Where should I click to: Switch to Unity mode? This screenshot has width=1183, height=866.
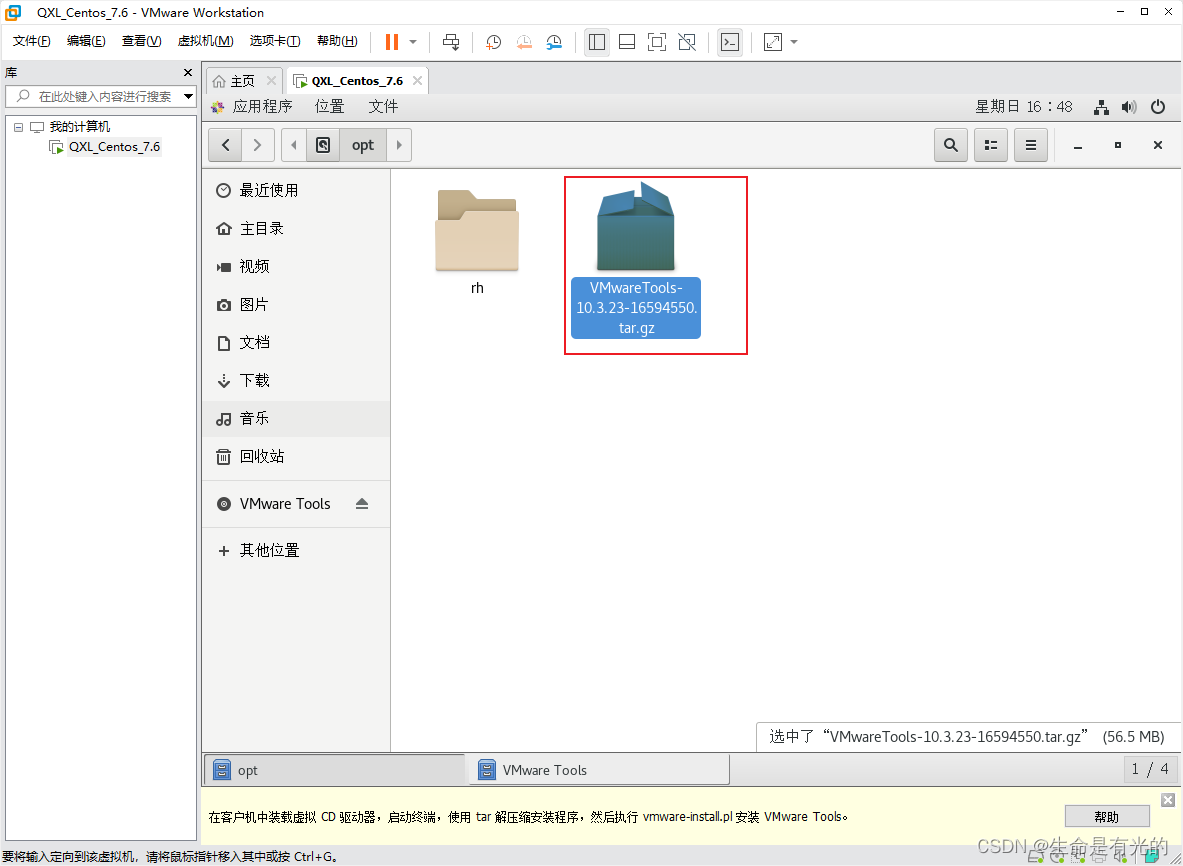point(687,41)
